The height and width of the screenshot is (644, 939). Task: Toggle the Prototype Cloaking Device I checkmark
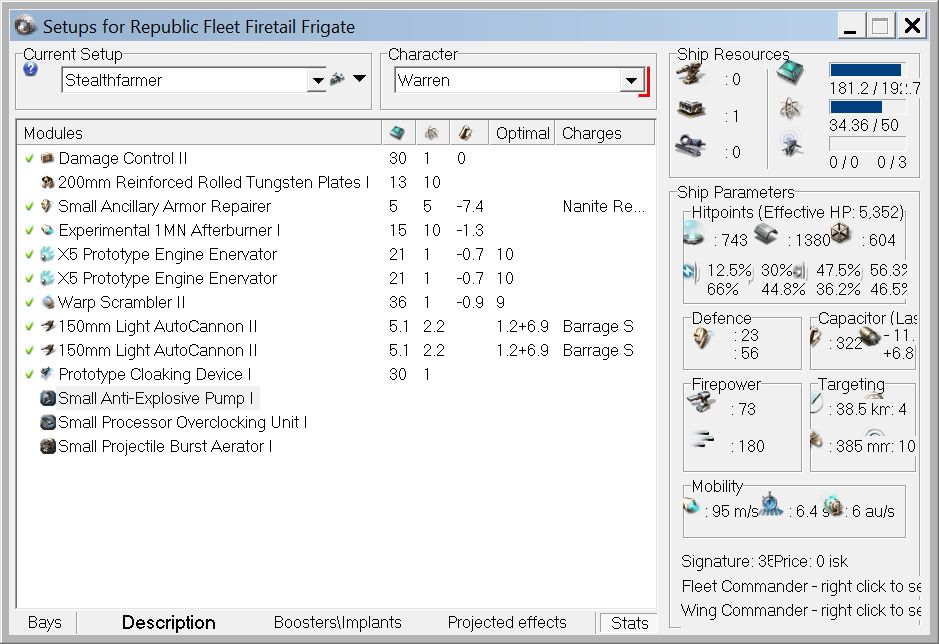coord(29,374)
